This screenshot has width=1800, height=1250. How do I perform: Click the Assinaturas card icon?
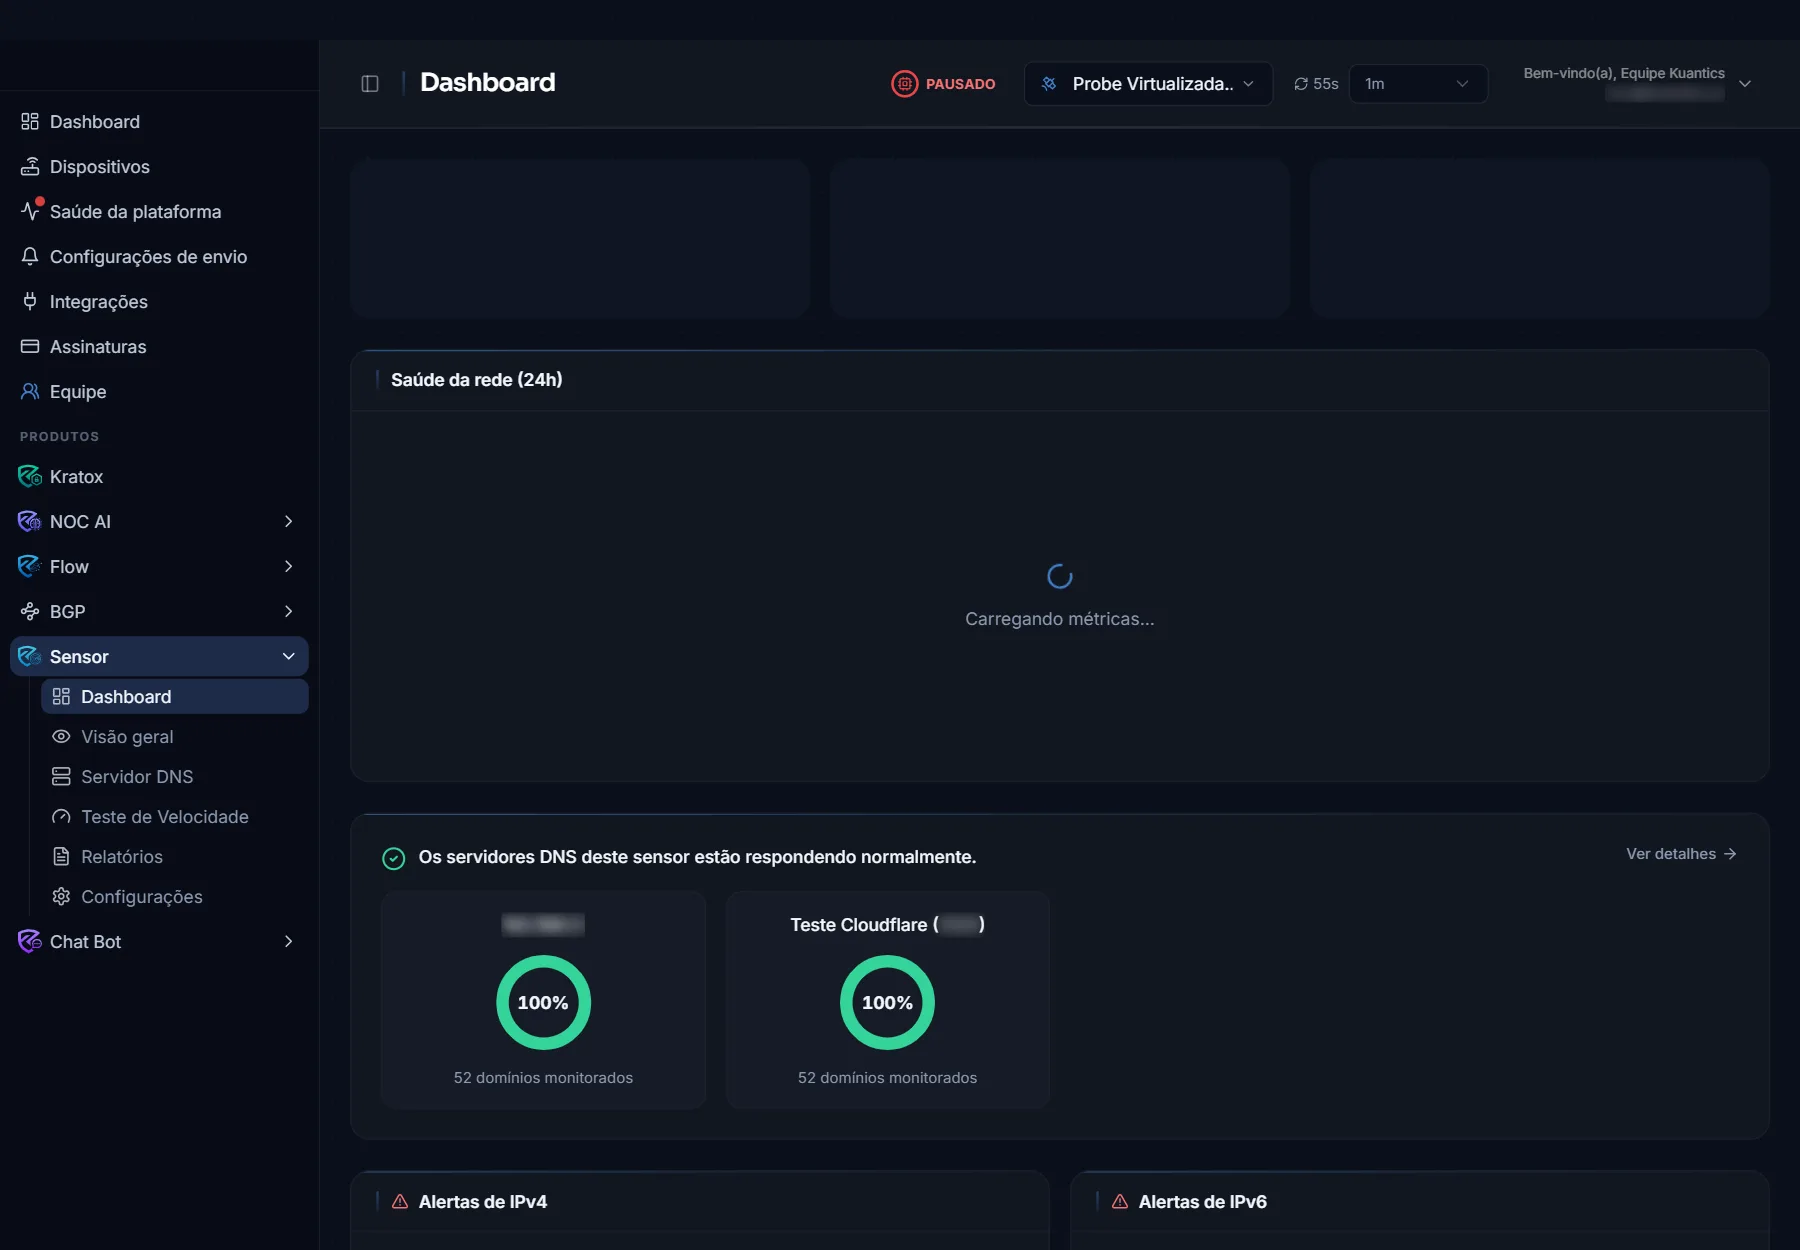point(30,347)
